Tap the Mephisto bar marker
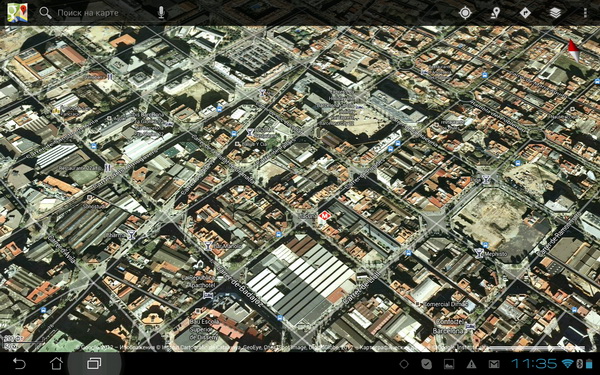 [x=478, y=253]
